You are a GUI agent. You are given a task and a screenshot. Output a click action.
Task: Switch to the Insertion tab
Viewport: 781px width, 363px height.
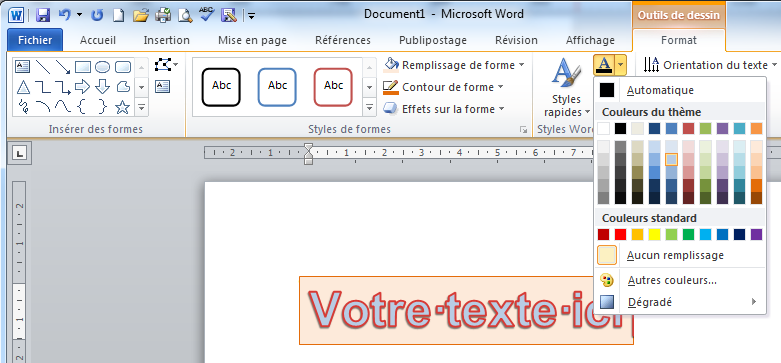pyautogui.click(x=166, y=40)
